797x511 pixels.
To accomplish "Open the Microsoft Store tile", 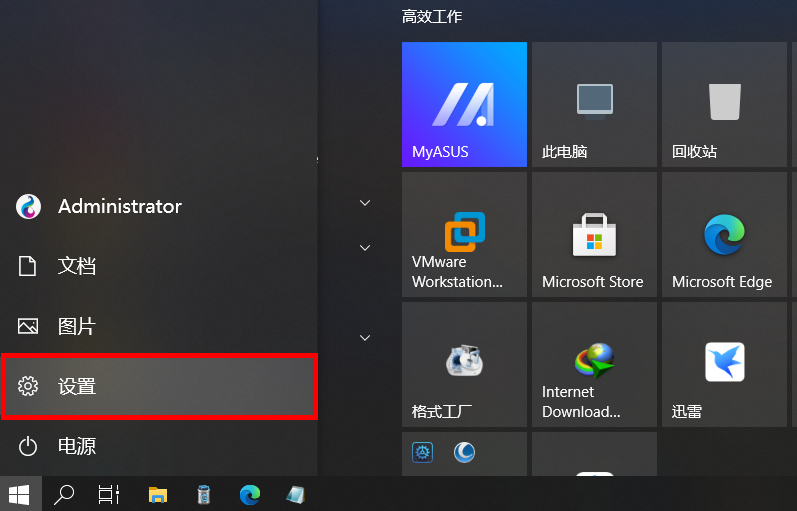I will 594,234.
